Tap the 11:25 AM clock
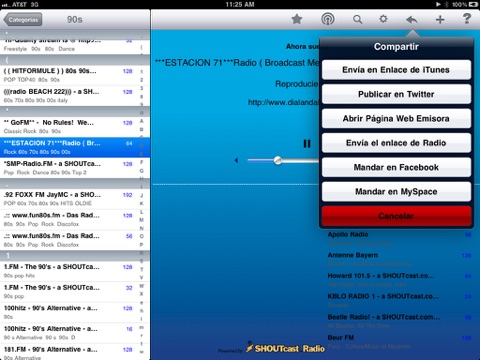This screenshot has height=360, width=480. 240,4
